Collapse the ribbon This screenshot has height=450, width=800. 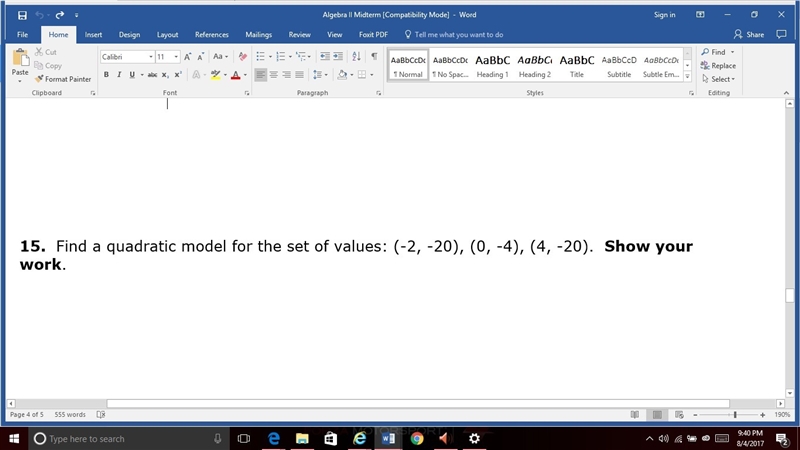coord(786,93)
